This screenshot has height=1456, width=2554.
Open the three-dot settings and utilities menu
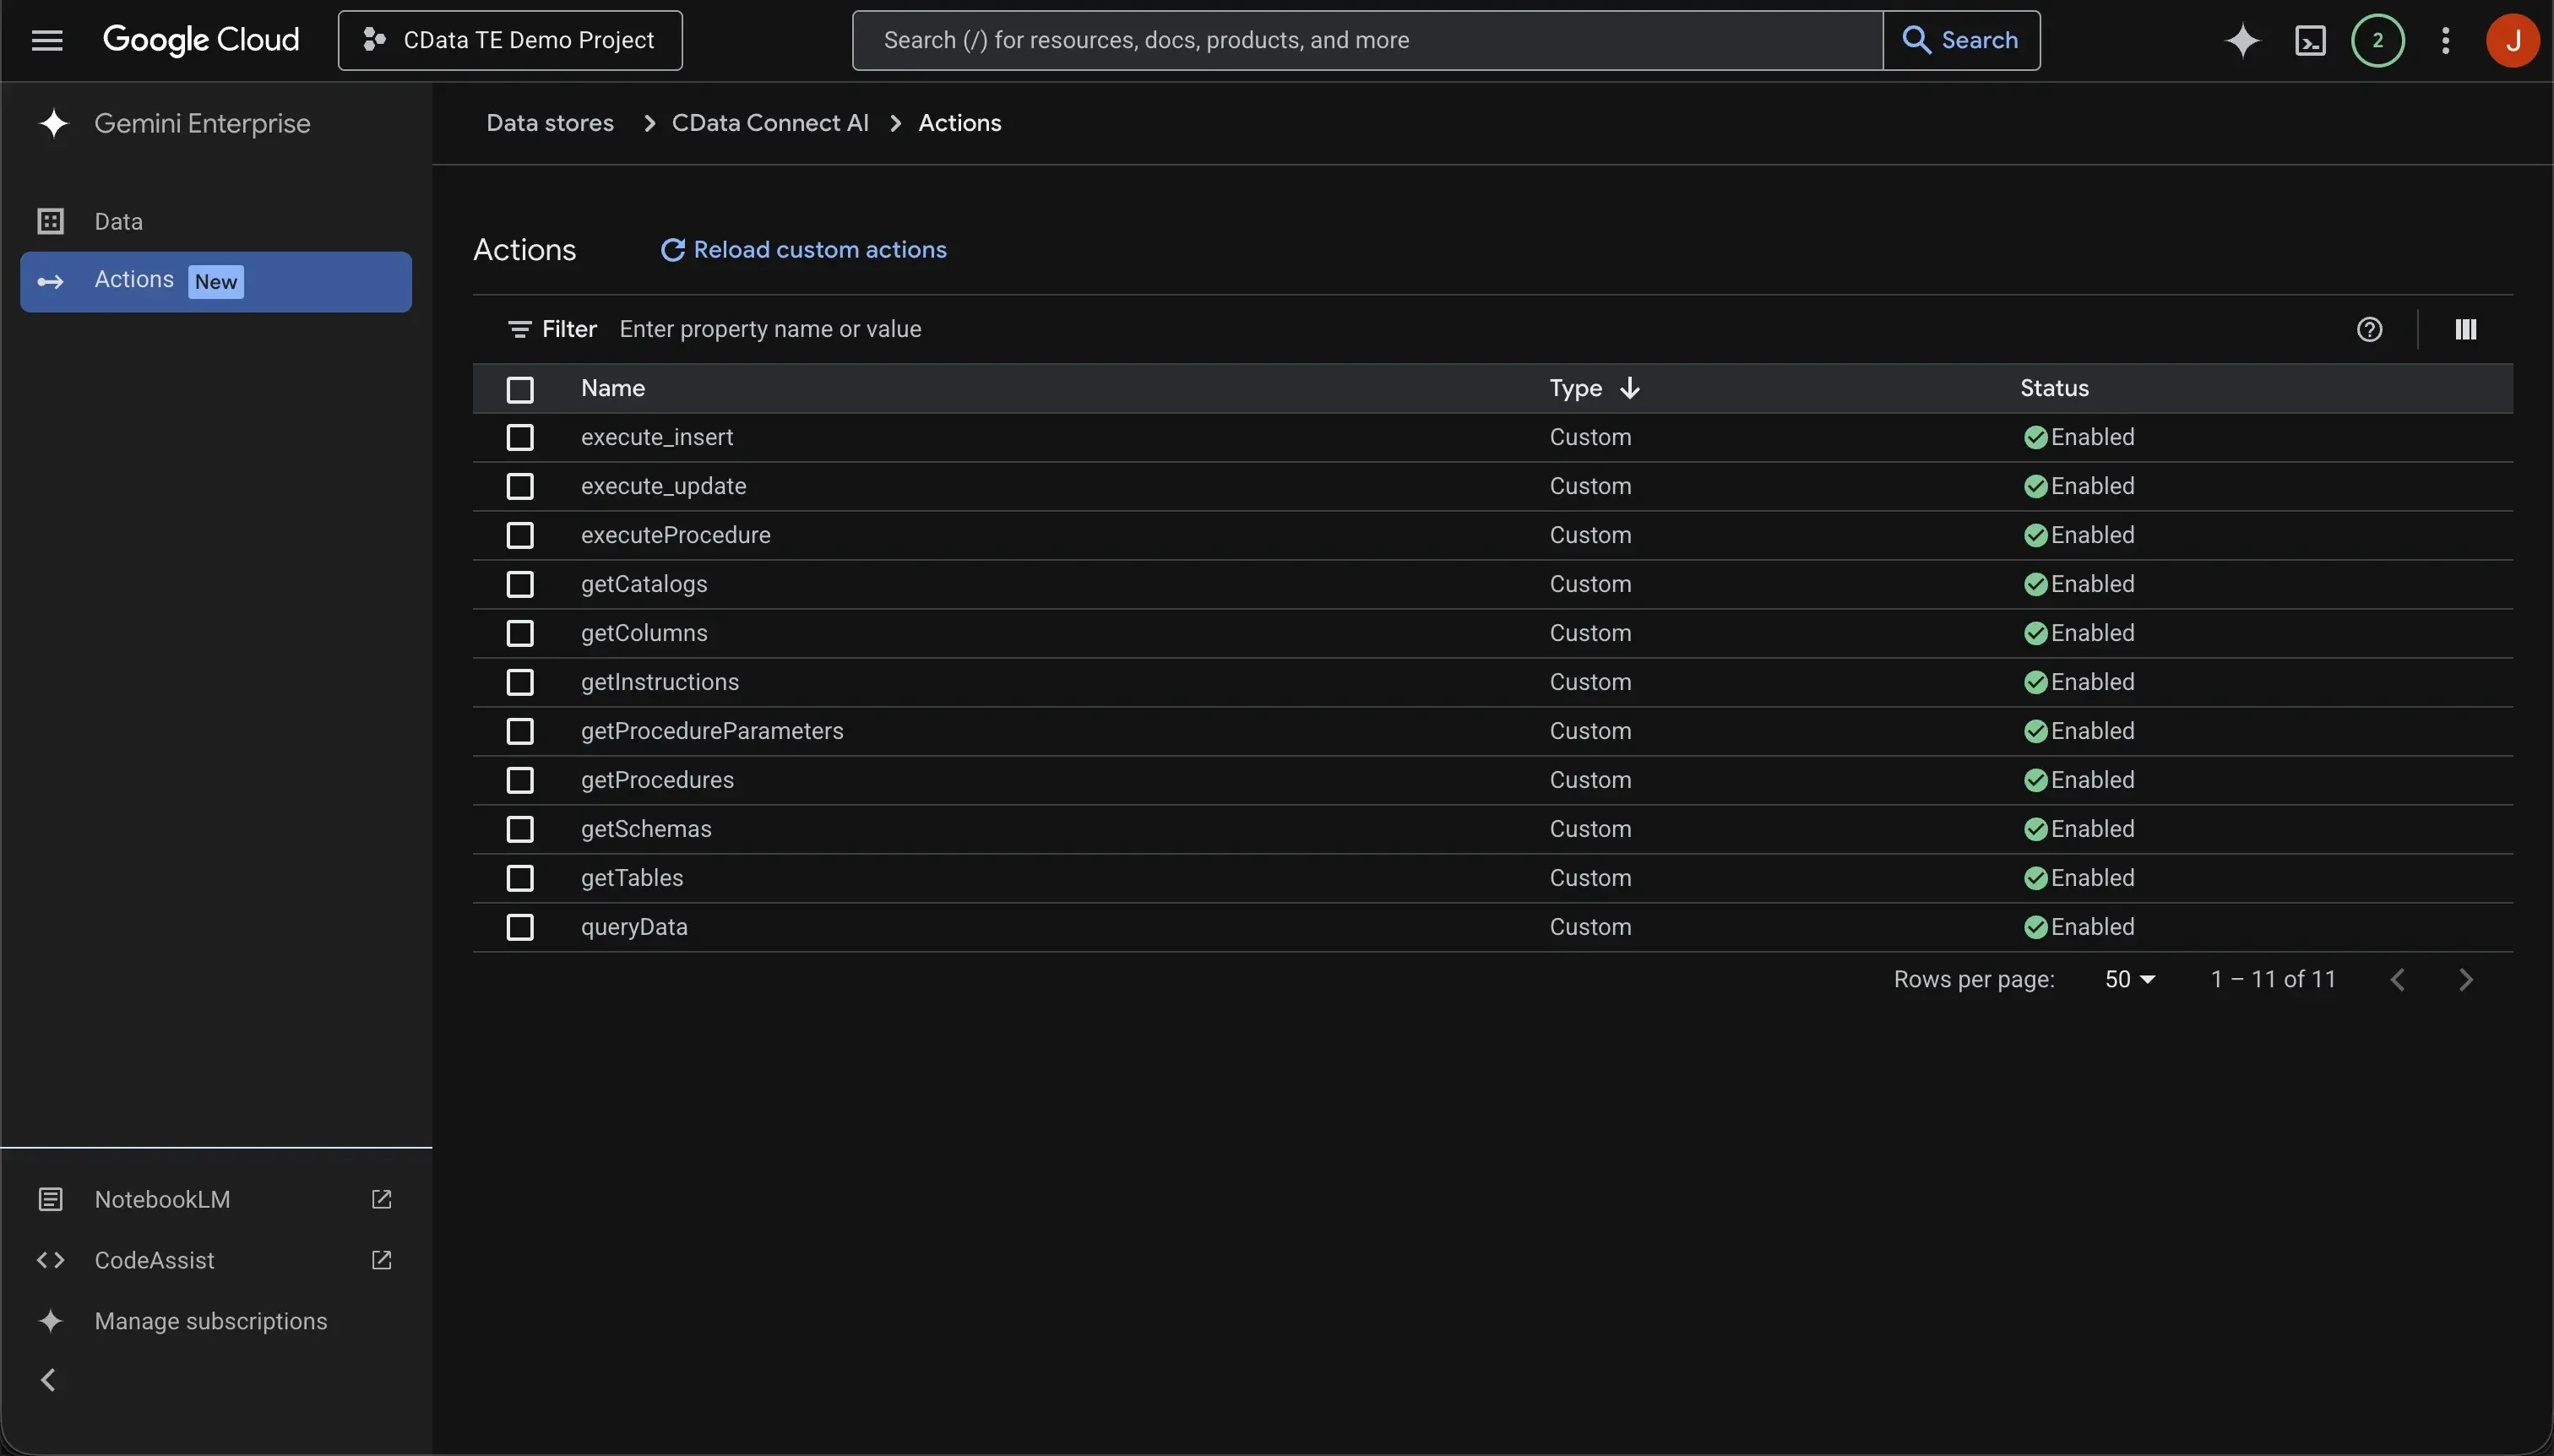[2445, 40]
